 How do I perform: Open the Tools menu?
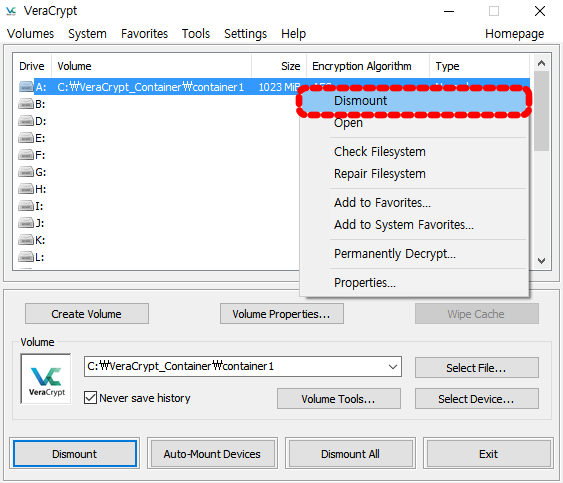coord(196,34)
